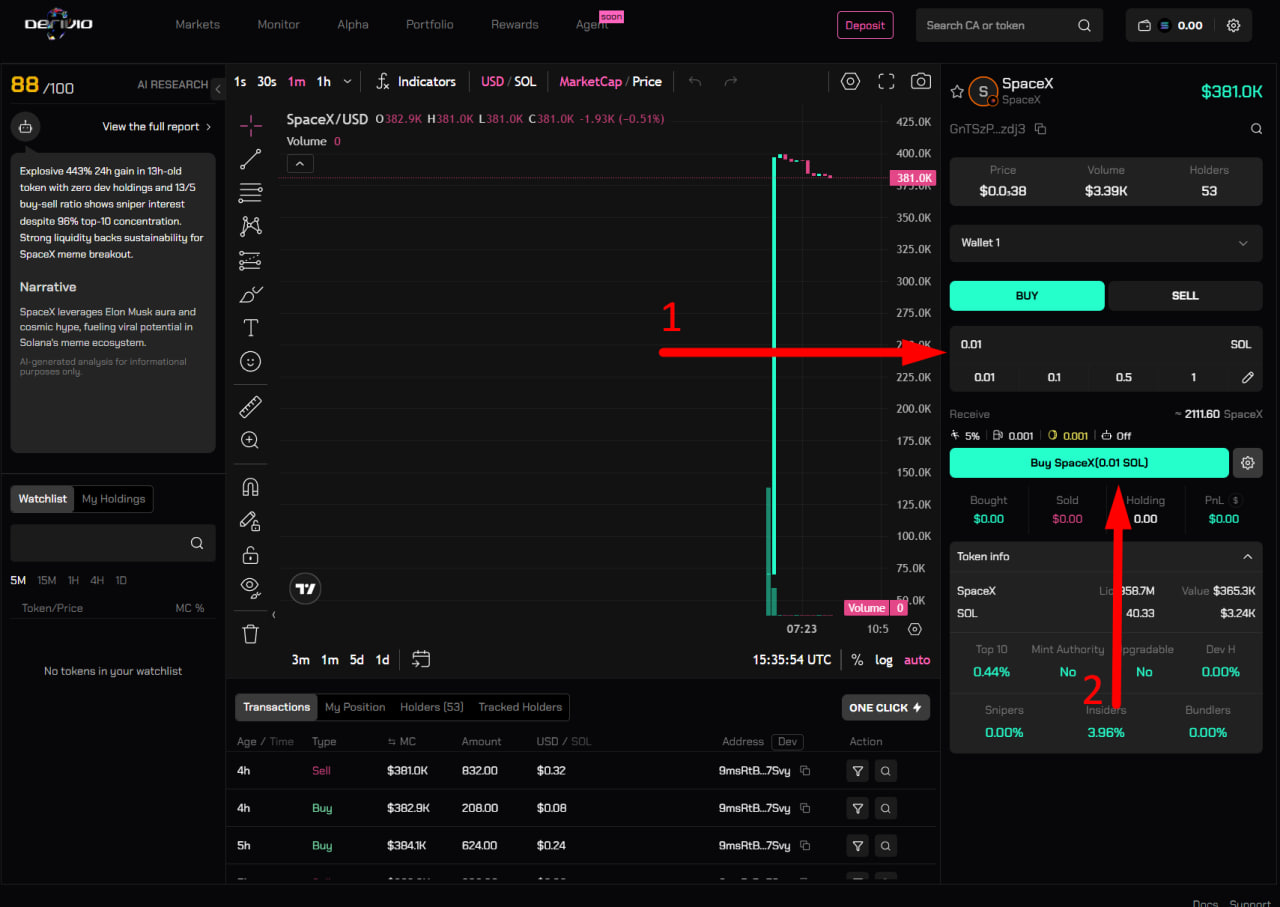Enable log scale on the chart

(x=884, y=660)
